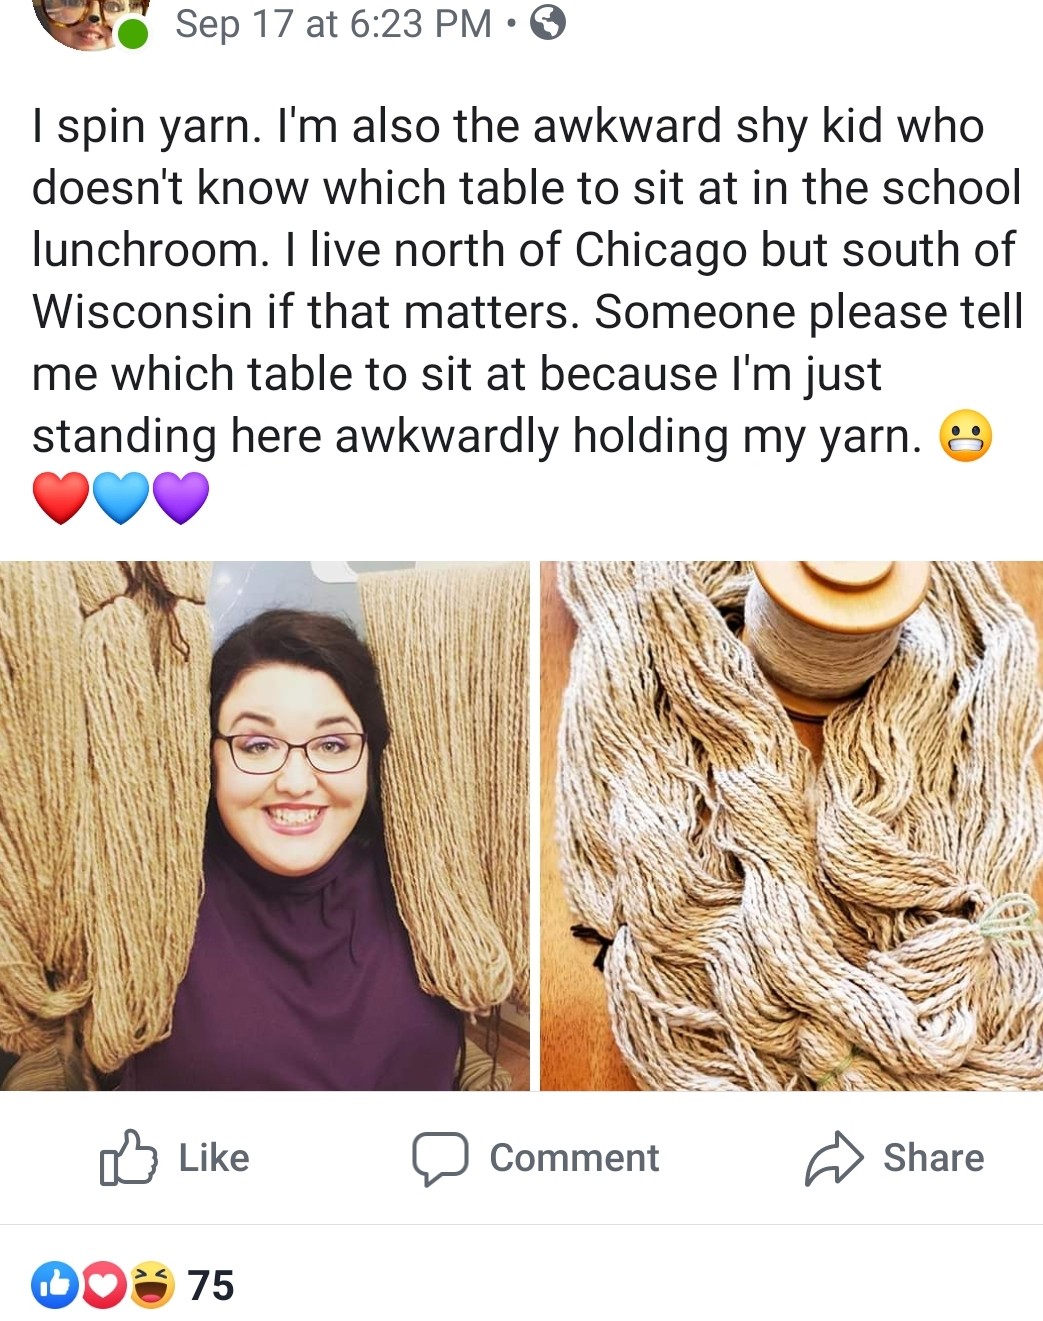Tap the speech bubble Comment icon
Screen dimensions: 1043x1321
440,1159
